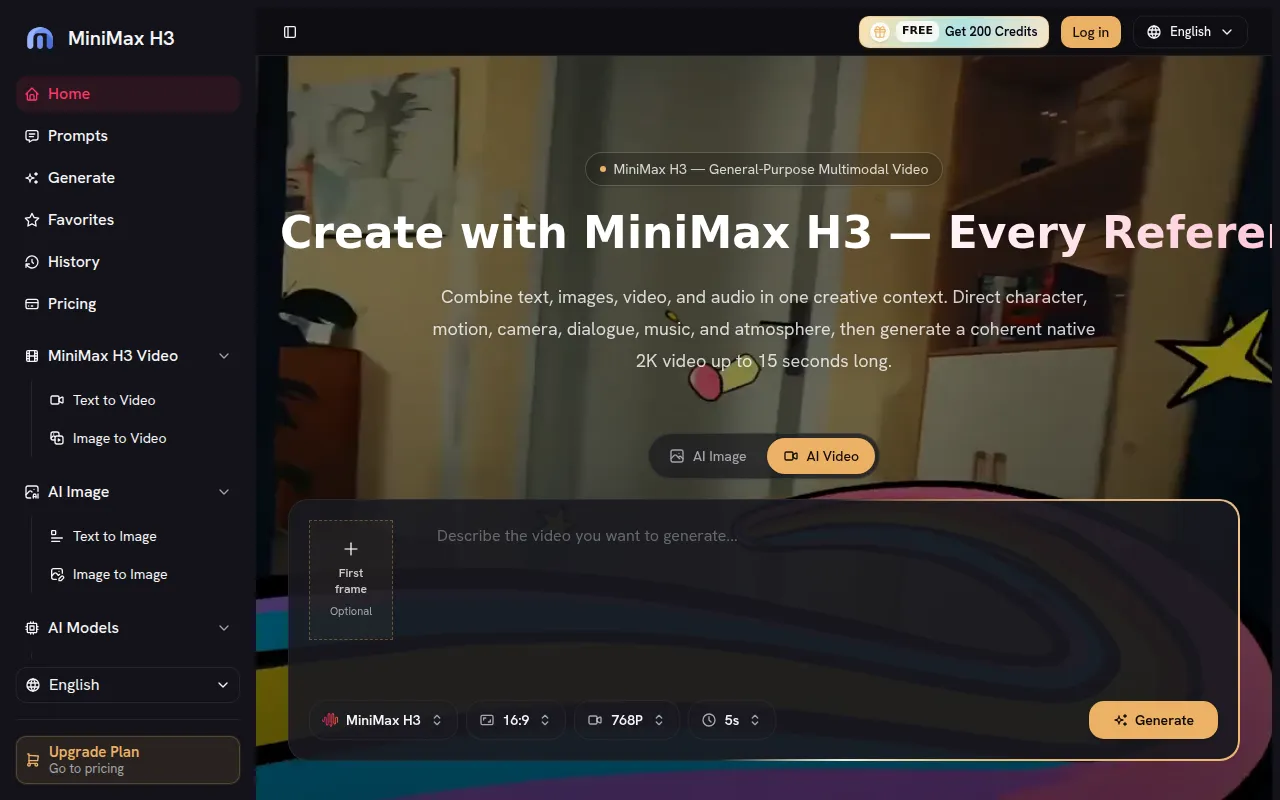Click the Image to Video icon

click(x=57, y=438)
